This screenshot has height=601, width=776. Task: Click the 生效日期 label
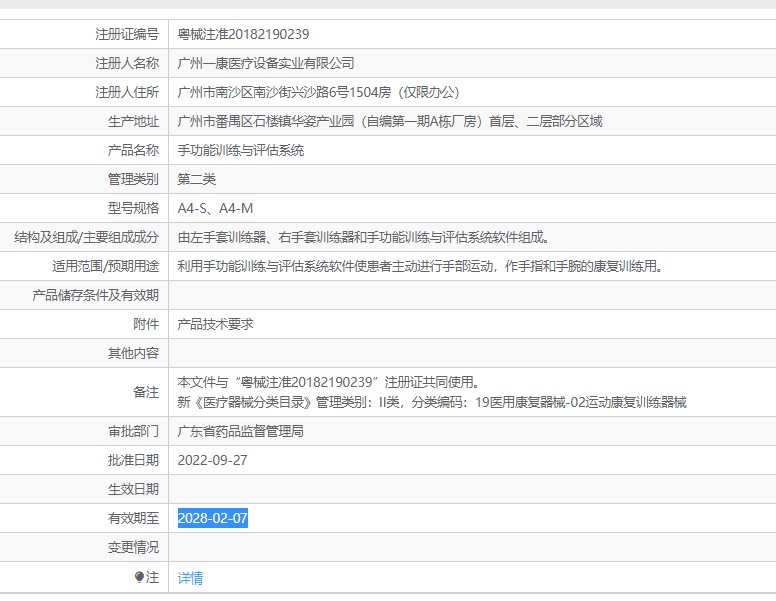pyautogui.click(x=134, y=489)
